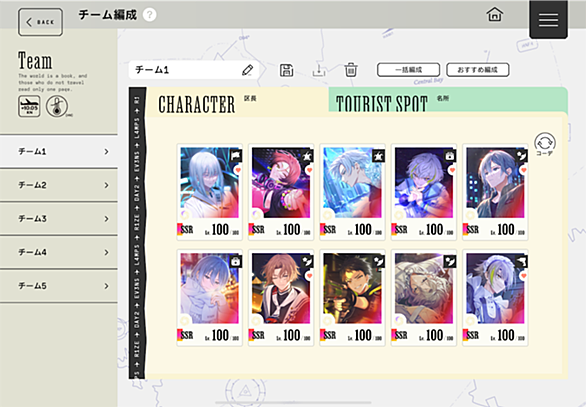Open the hamburger menu
586x407 pixels.
[x=548, y=19]
